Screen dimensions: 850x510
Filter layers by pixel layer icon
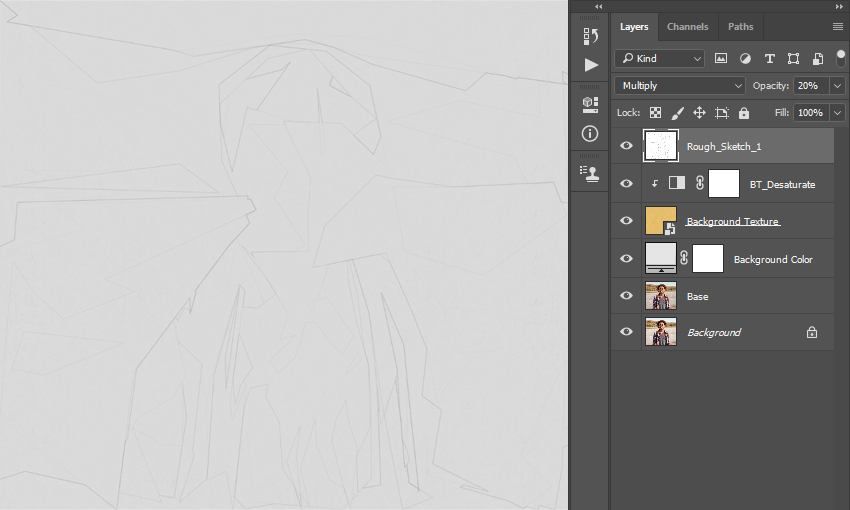(720, 59)
